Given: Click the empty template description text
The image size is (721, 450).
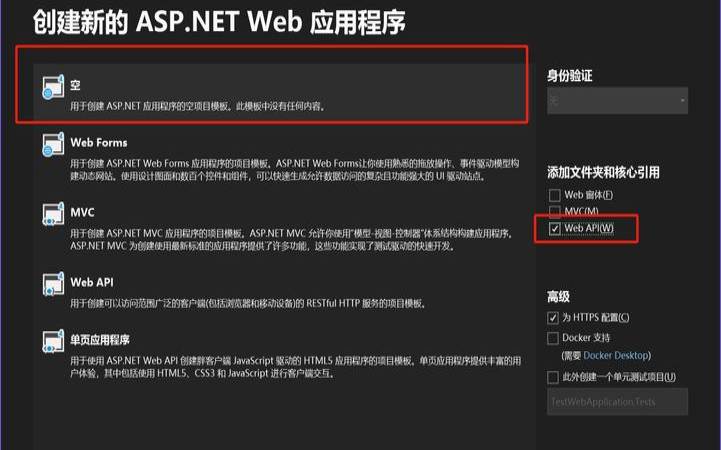Looking at the screenshot, I should tap(198, 106).
